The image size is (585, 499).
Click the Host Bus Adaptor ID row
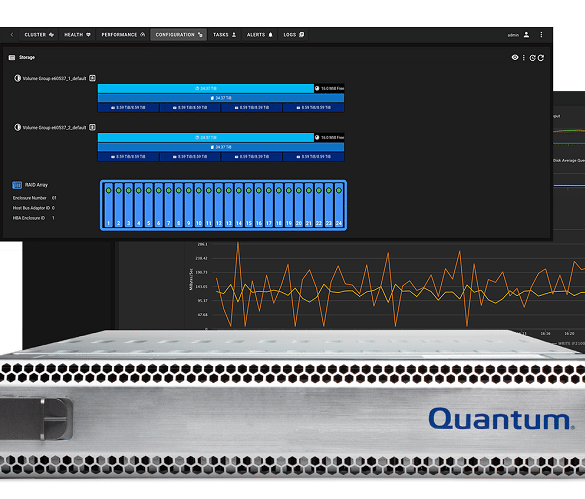[x=34, y=208]
